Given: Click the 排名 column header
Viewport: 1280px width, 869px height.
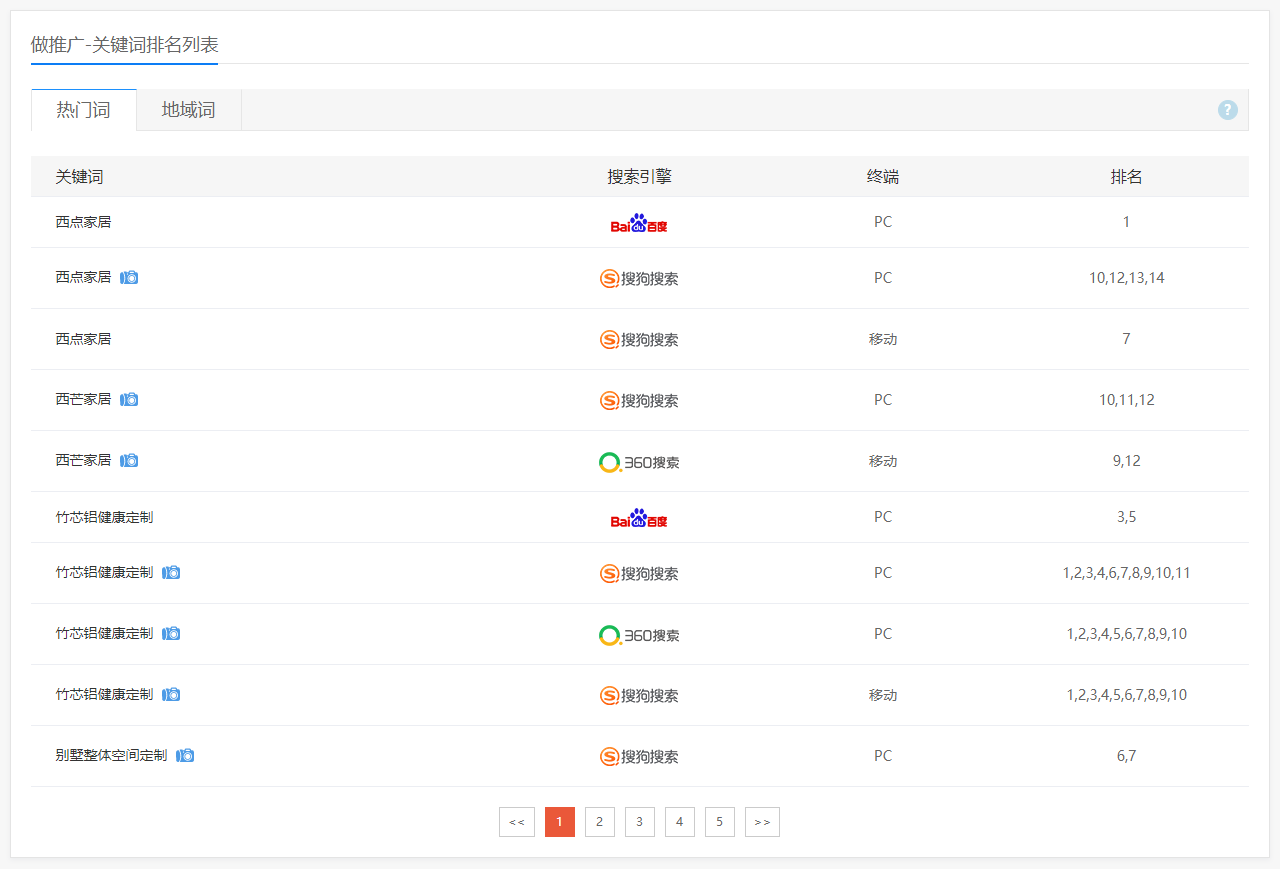Looking at the screenshot, I should (1126, 177).
